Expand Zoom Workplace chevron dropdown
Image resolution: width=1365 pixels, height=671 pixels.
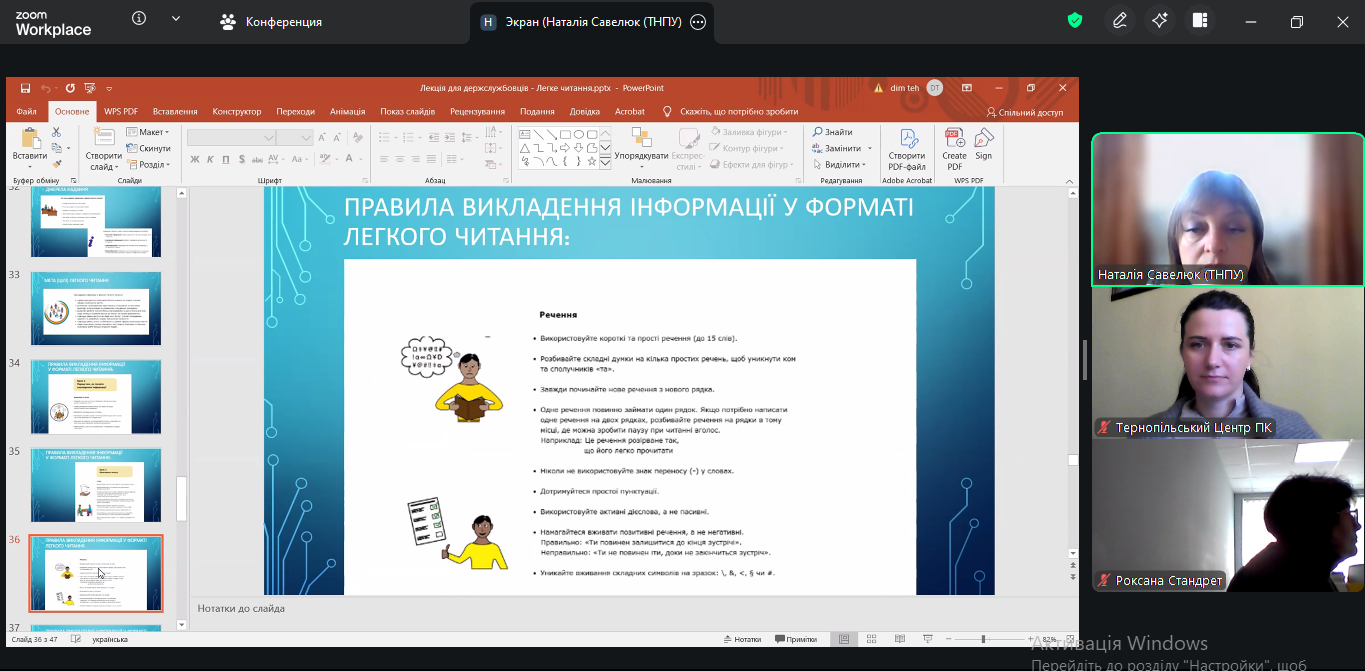click(176, 19)
